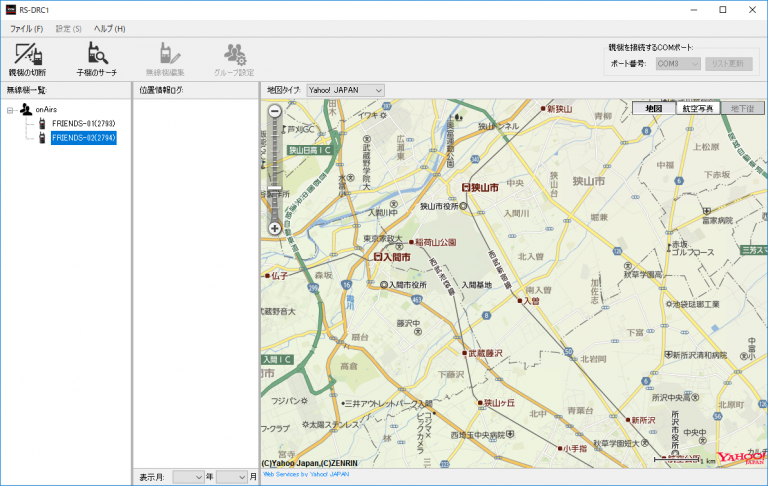Open the ポート番号 COM3 dropdown
The width and height of the screenshot is (768, 486).
point(678,64)
